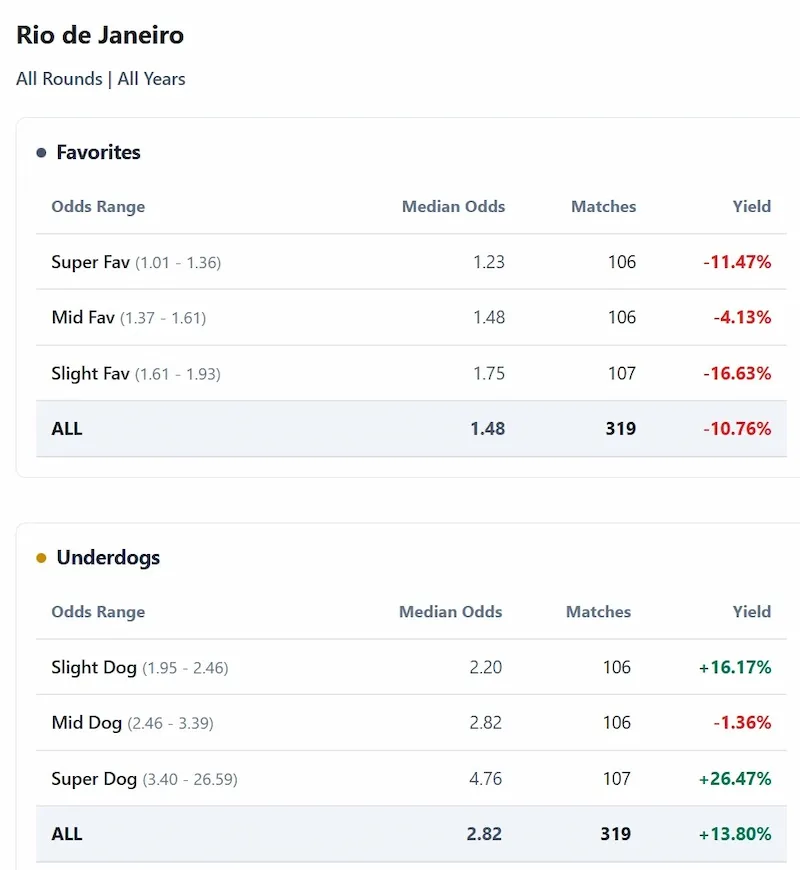Click Matches header in Favorites table
This screenshot has height=870, width=800.
[603, 207]
